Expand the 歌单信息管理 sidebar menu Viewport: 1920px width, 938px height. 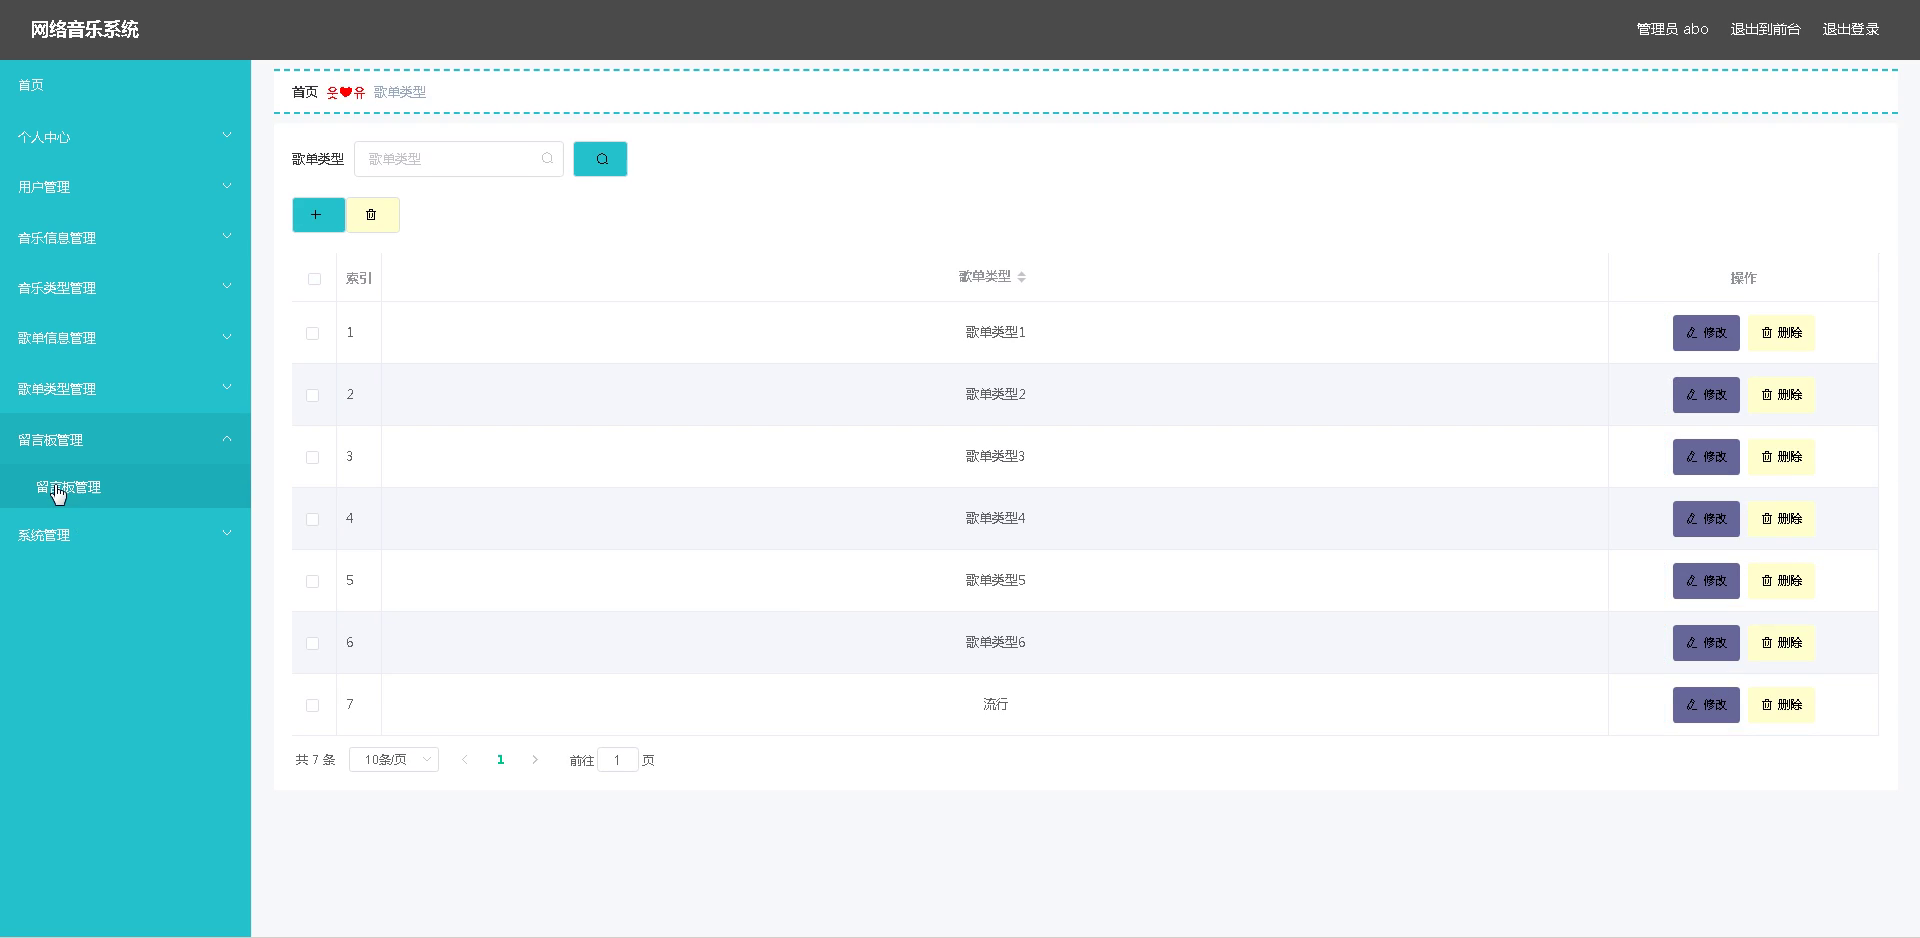(x=125, y=338)
